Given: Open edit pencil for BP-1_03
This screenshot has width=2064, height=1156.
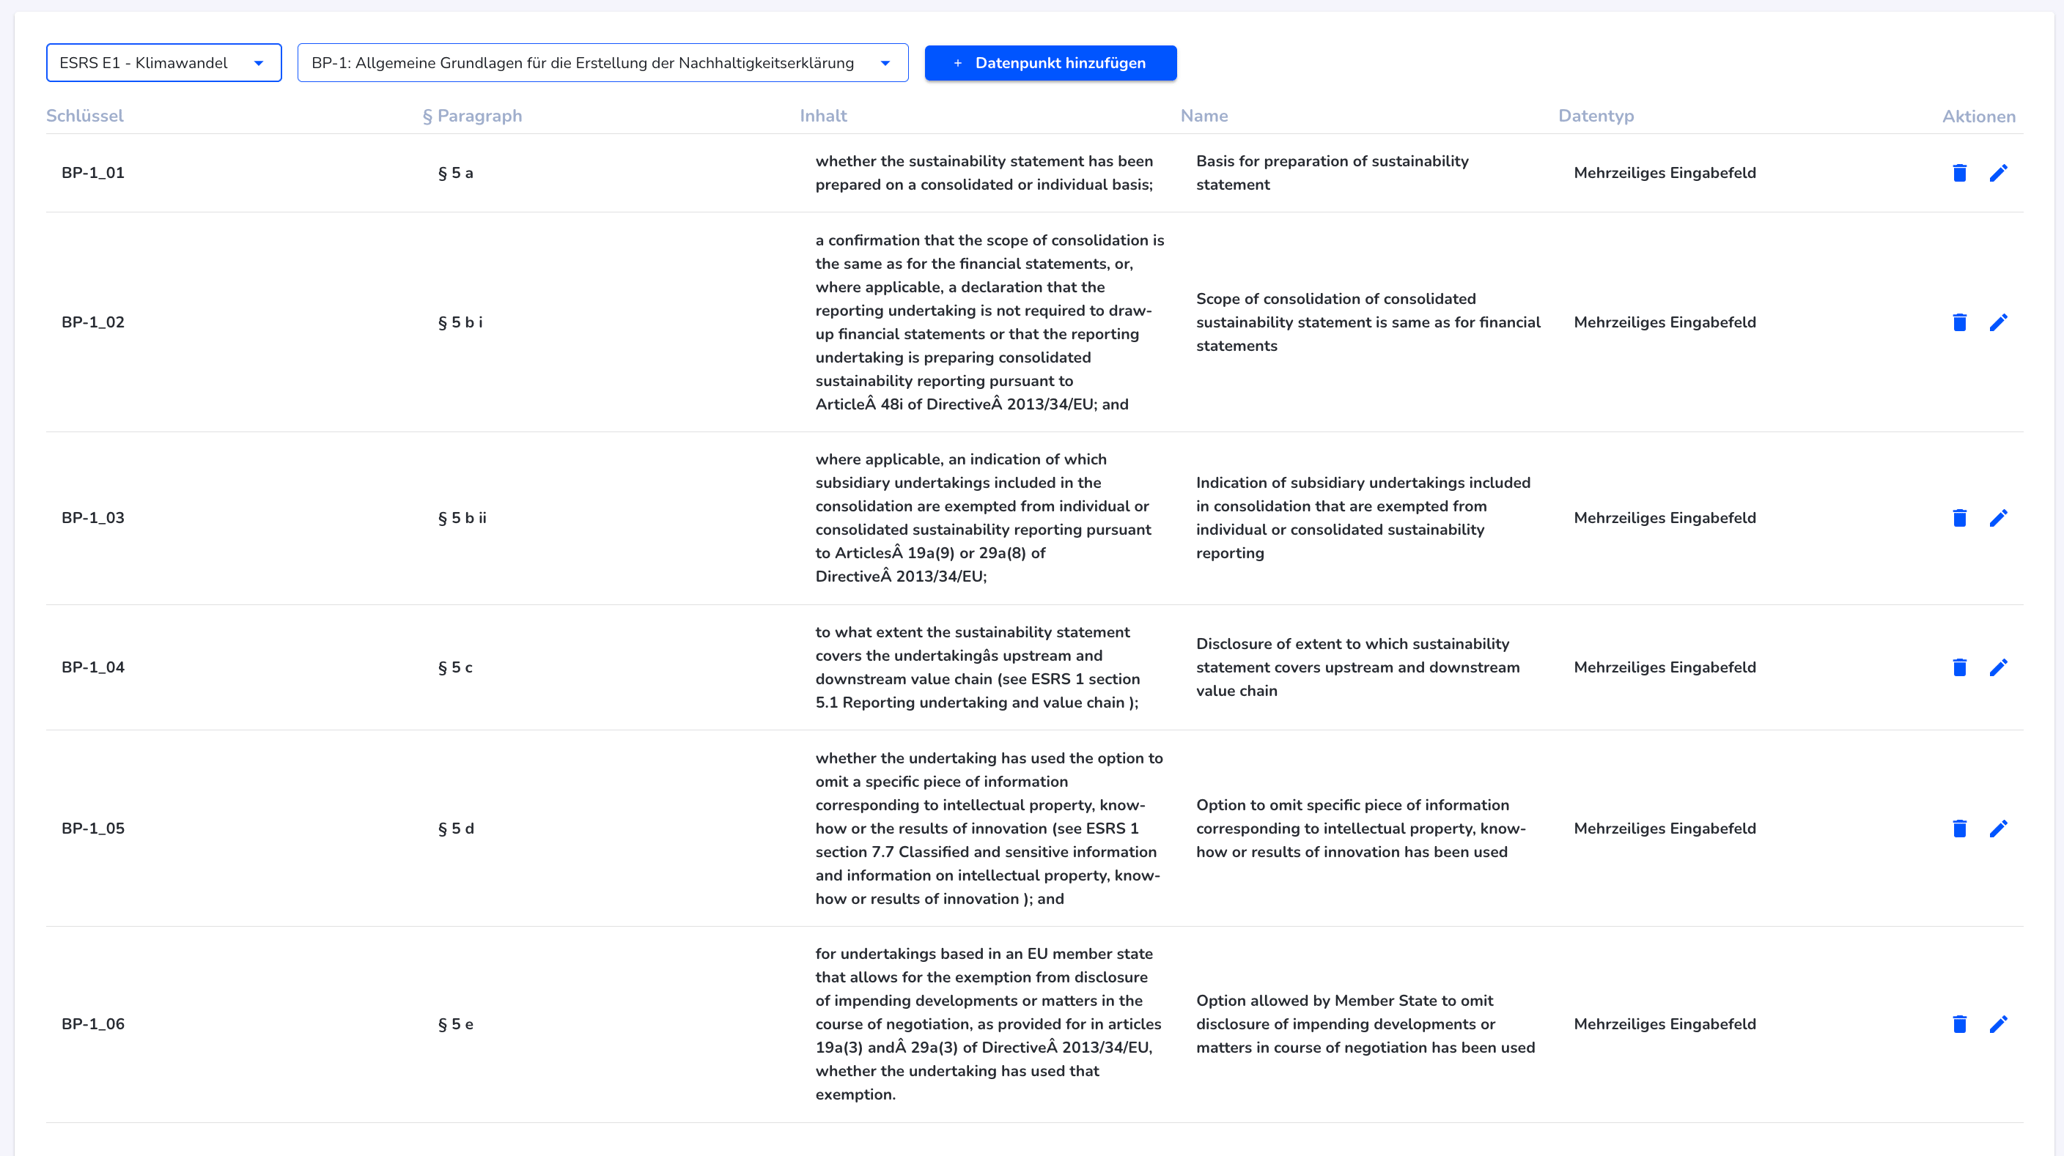Looking at the screenshot, I should tap(1998, 518).
